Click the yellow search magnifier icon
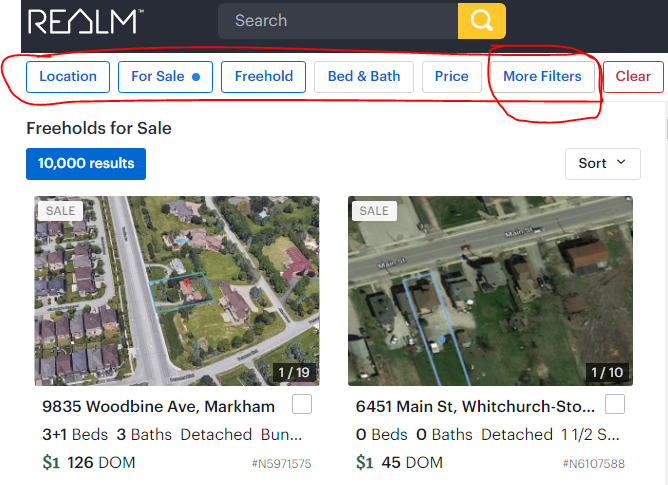The height and width of the screenshot is (485, 668). point(482,21)
